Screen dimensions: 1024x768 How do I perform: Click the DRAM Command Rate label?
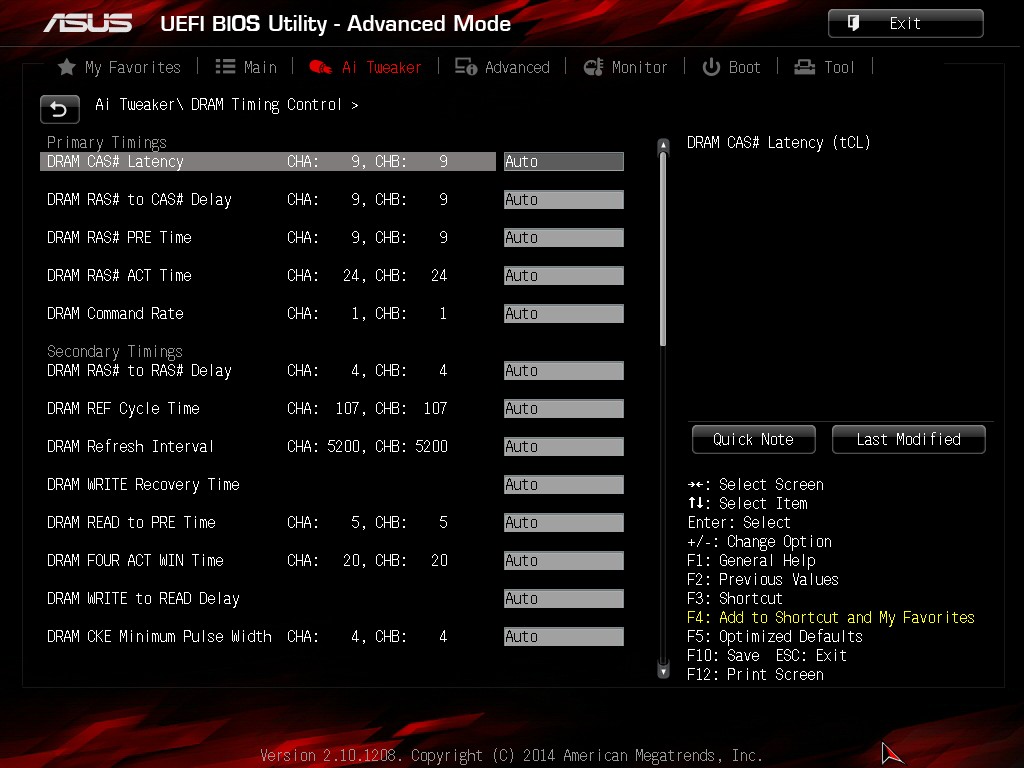115,313
